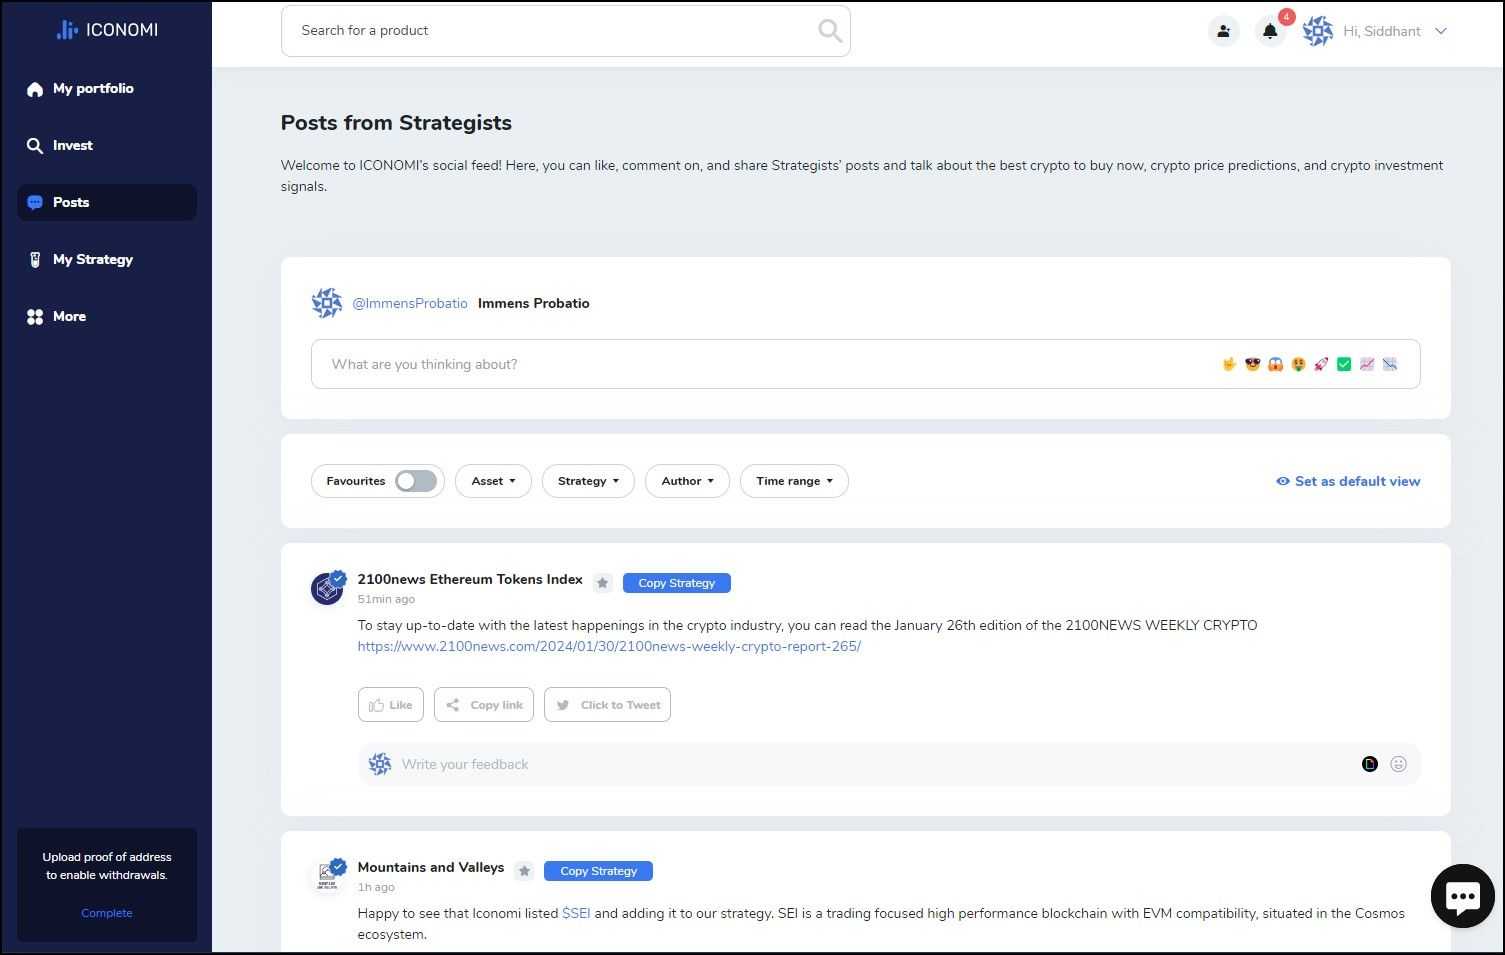Select the My portfolio sidebar icon

pyautogui.click(x=35, y=88)
